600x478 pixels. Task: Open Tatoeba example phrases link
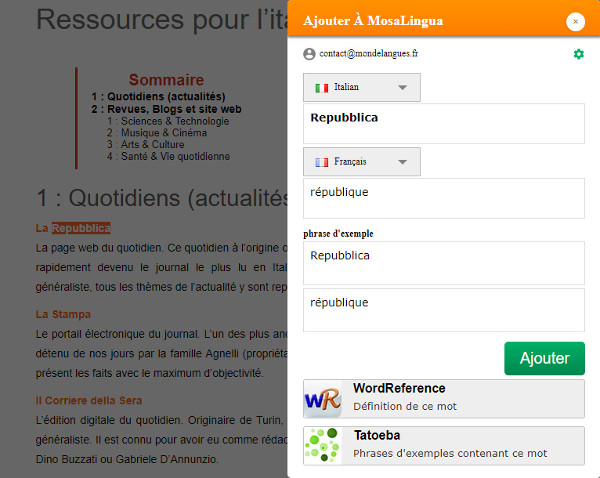tap(444, 446)
